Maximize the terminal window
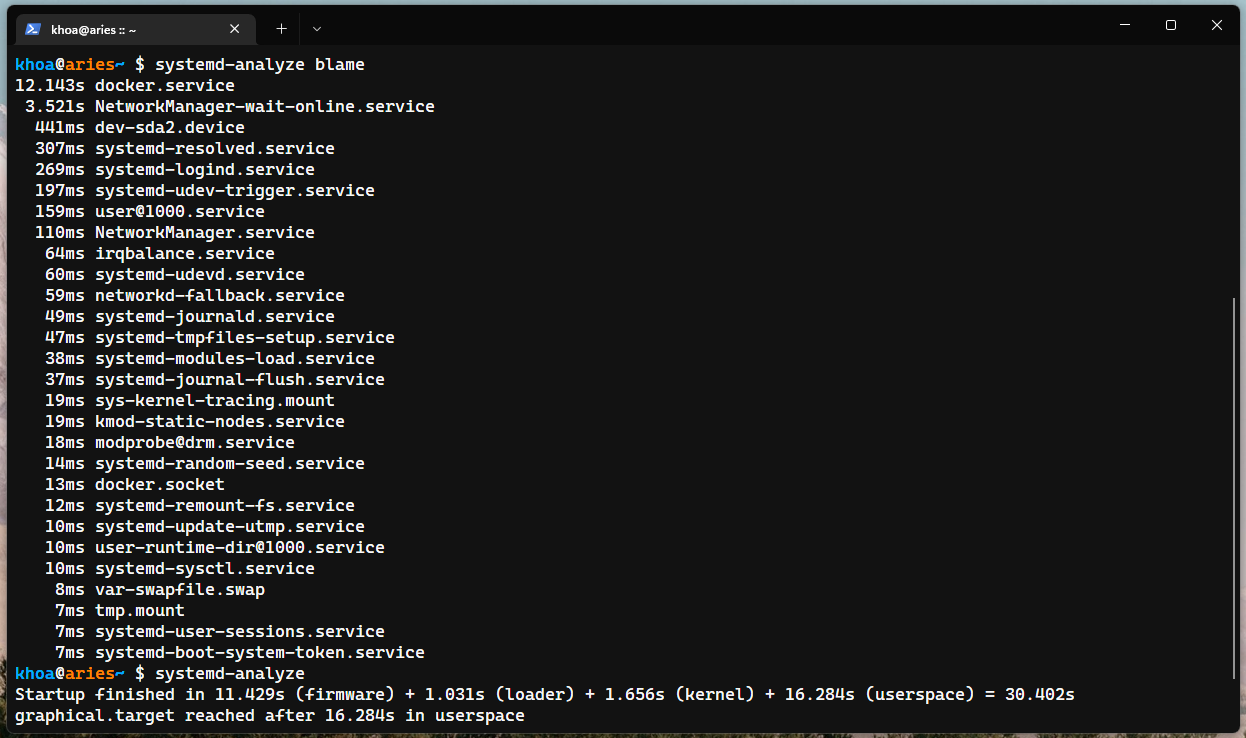1246x738 pixels. (x=1171, y=26)
